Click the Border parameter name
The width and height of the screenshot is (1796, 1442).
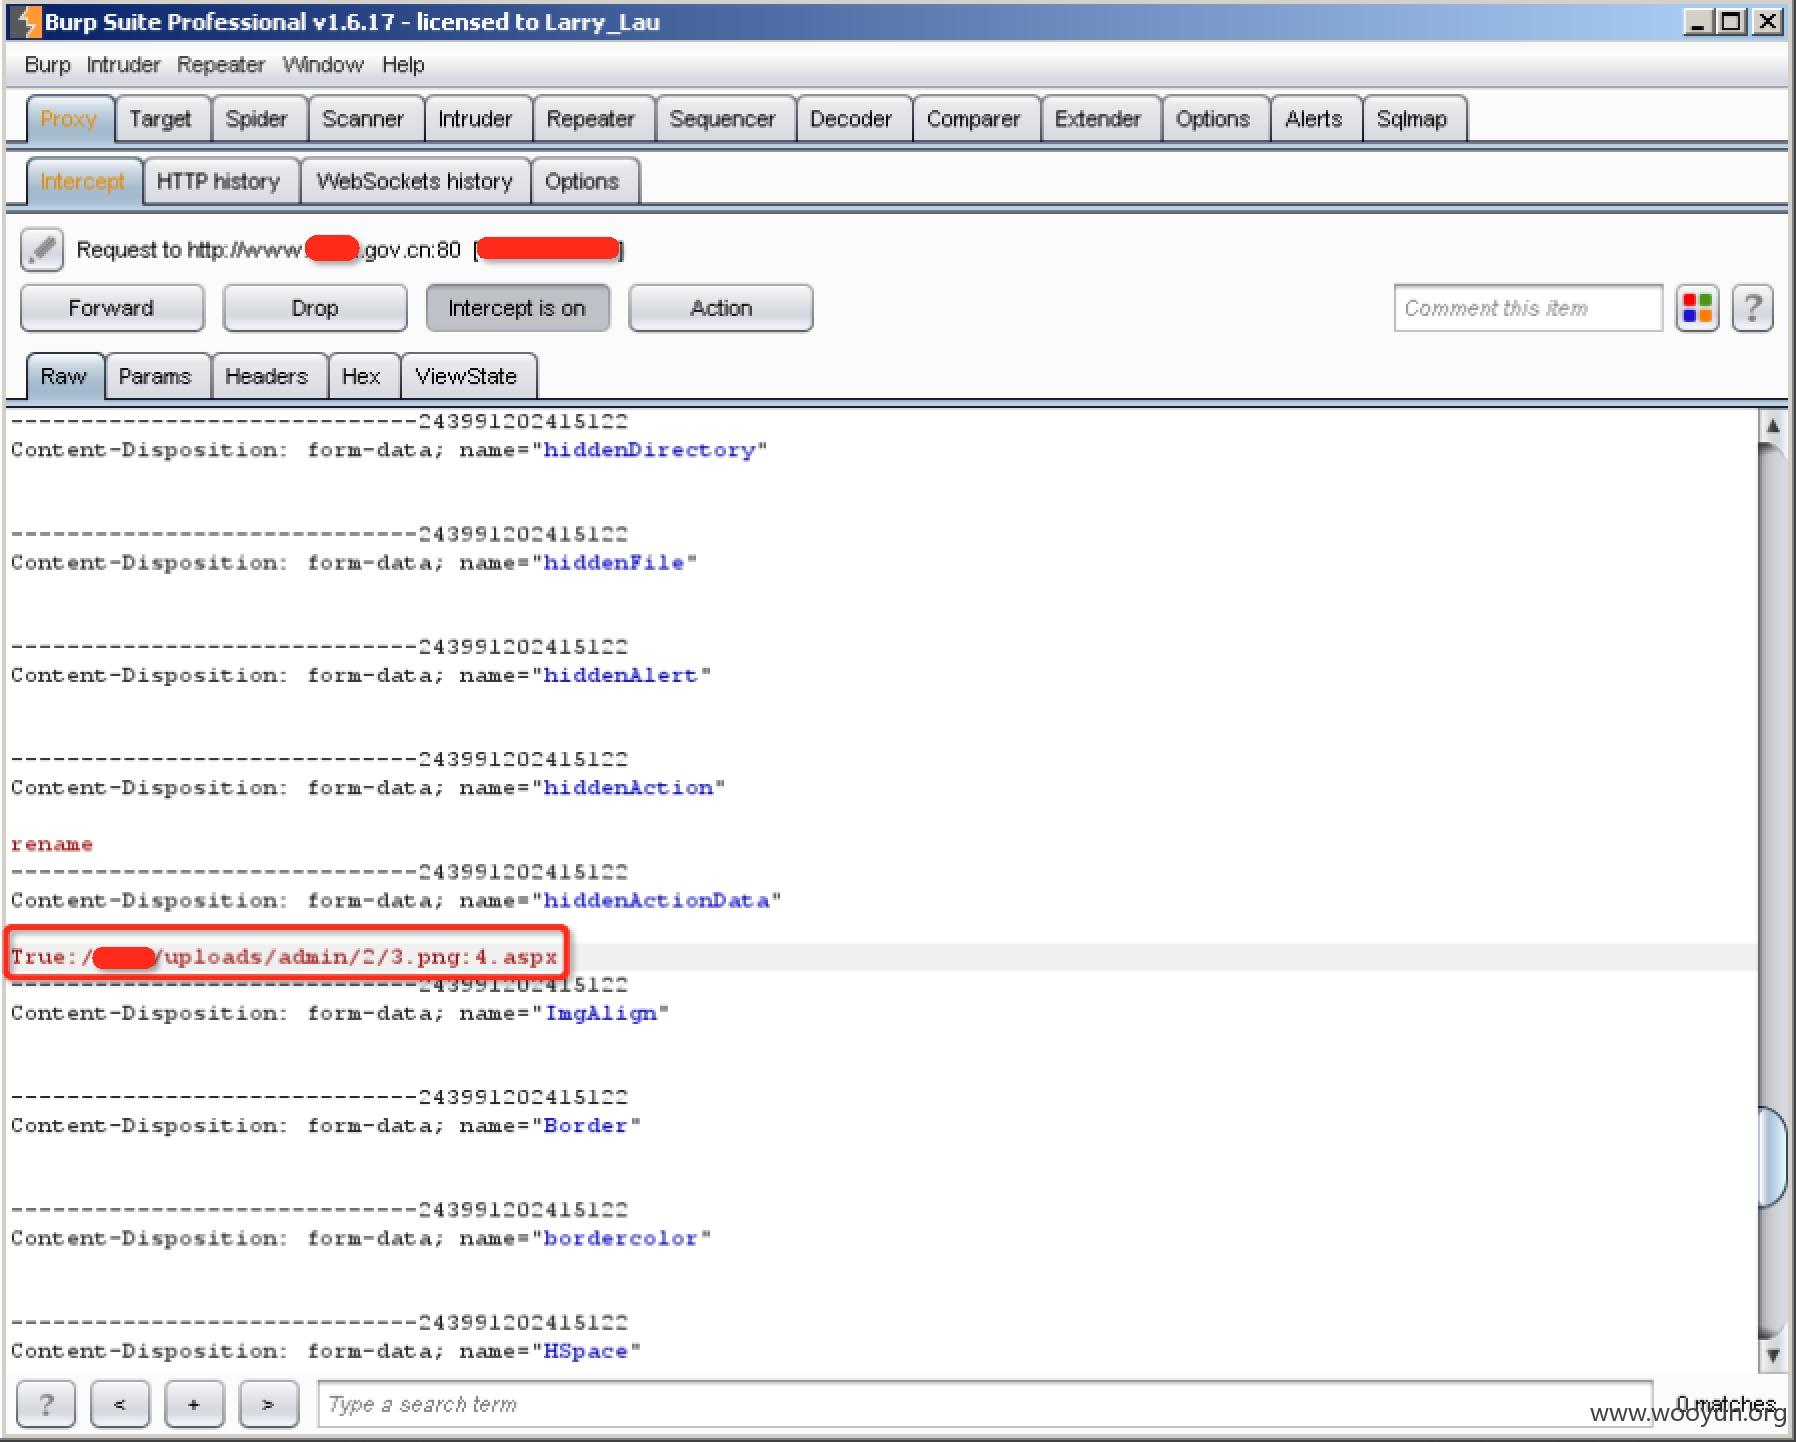click(586, 1126)
